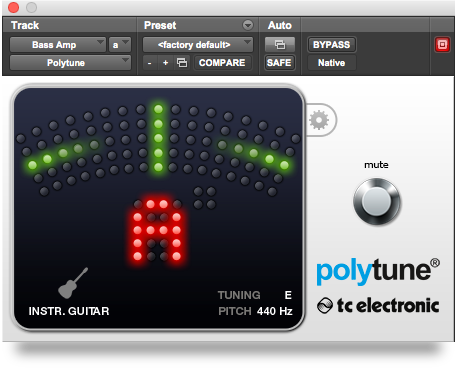Viewport: 458px width, 371px height.
Task: Click the PITCH value 440 Hz
Action: coord(274,311)
